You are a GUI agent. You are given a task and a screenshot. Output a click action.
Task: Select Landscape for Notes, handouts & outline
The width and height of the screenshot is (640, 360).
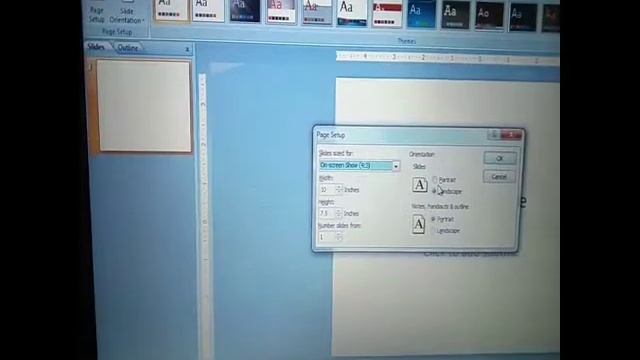tap(433, 231)
